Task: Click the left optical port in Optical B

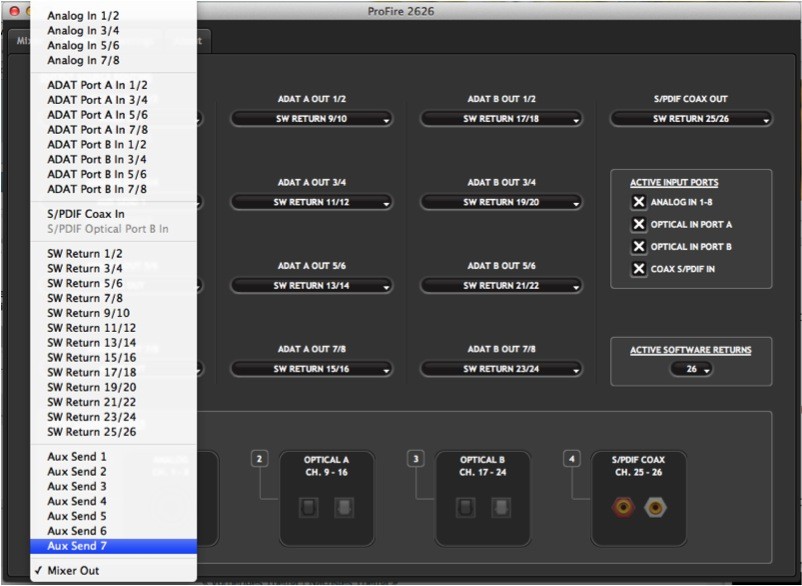Action: coord(465,508)
